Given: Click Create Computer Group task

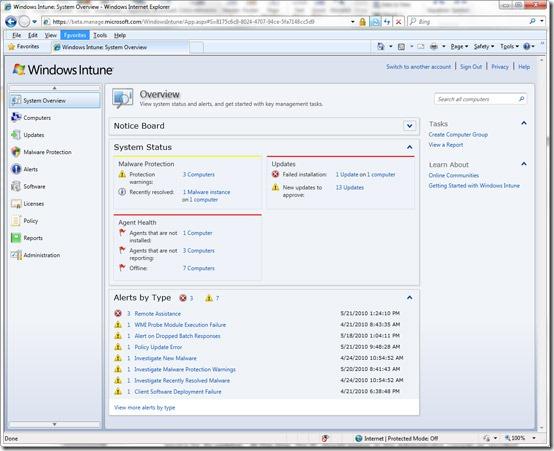Looking at the screenshot, I should click(x=458, y=134).
